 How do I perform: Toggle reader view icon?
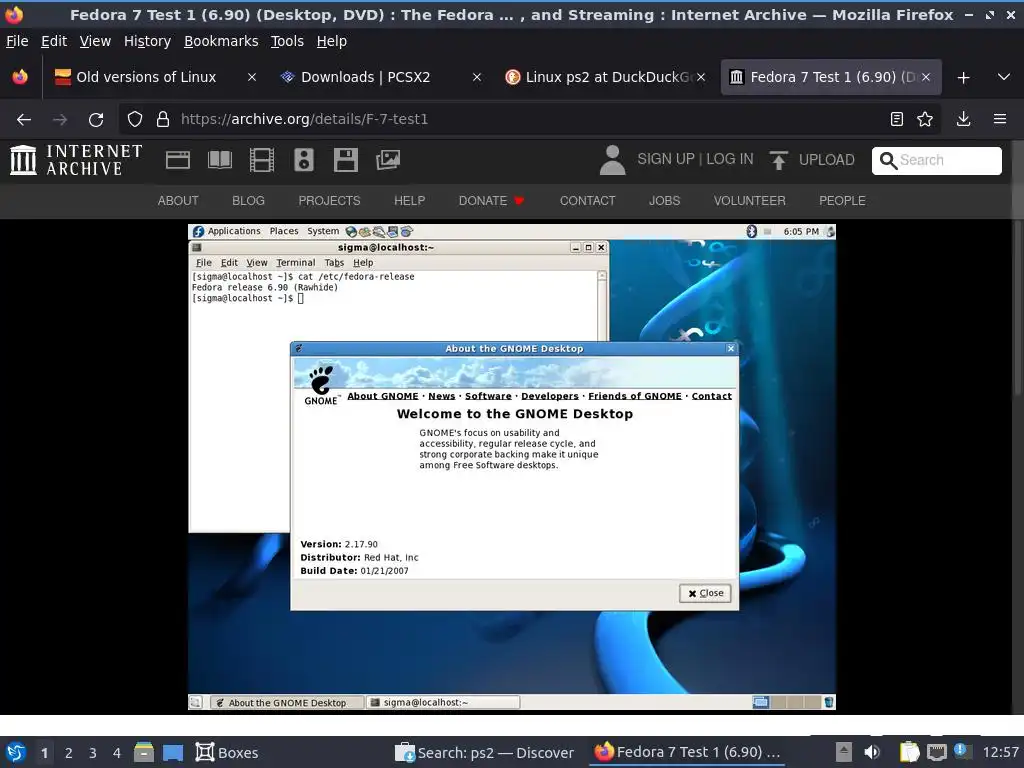point(897,120)
